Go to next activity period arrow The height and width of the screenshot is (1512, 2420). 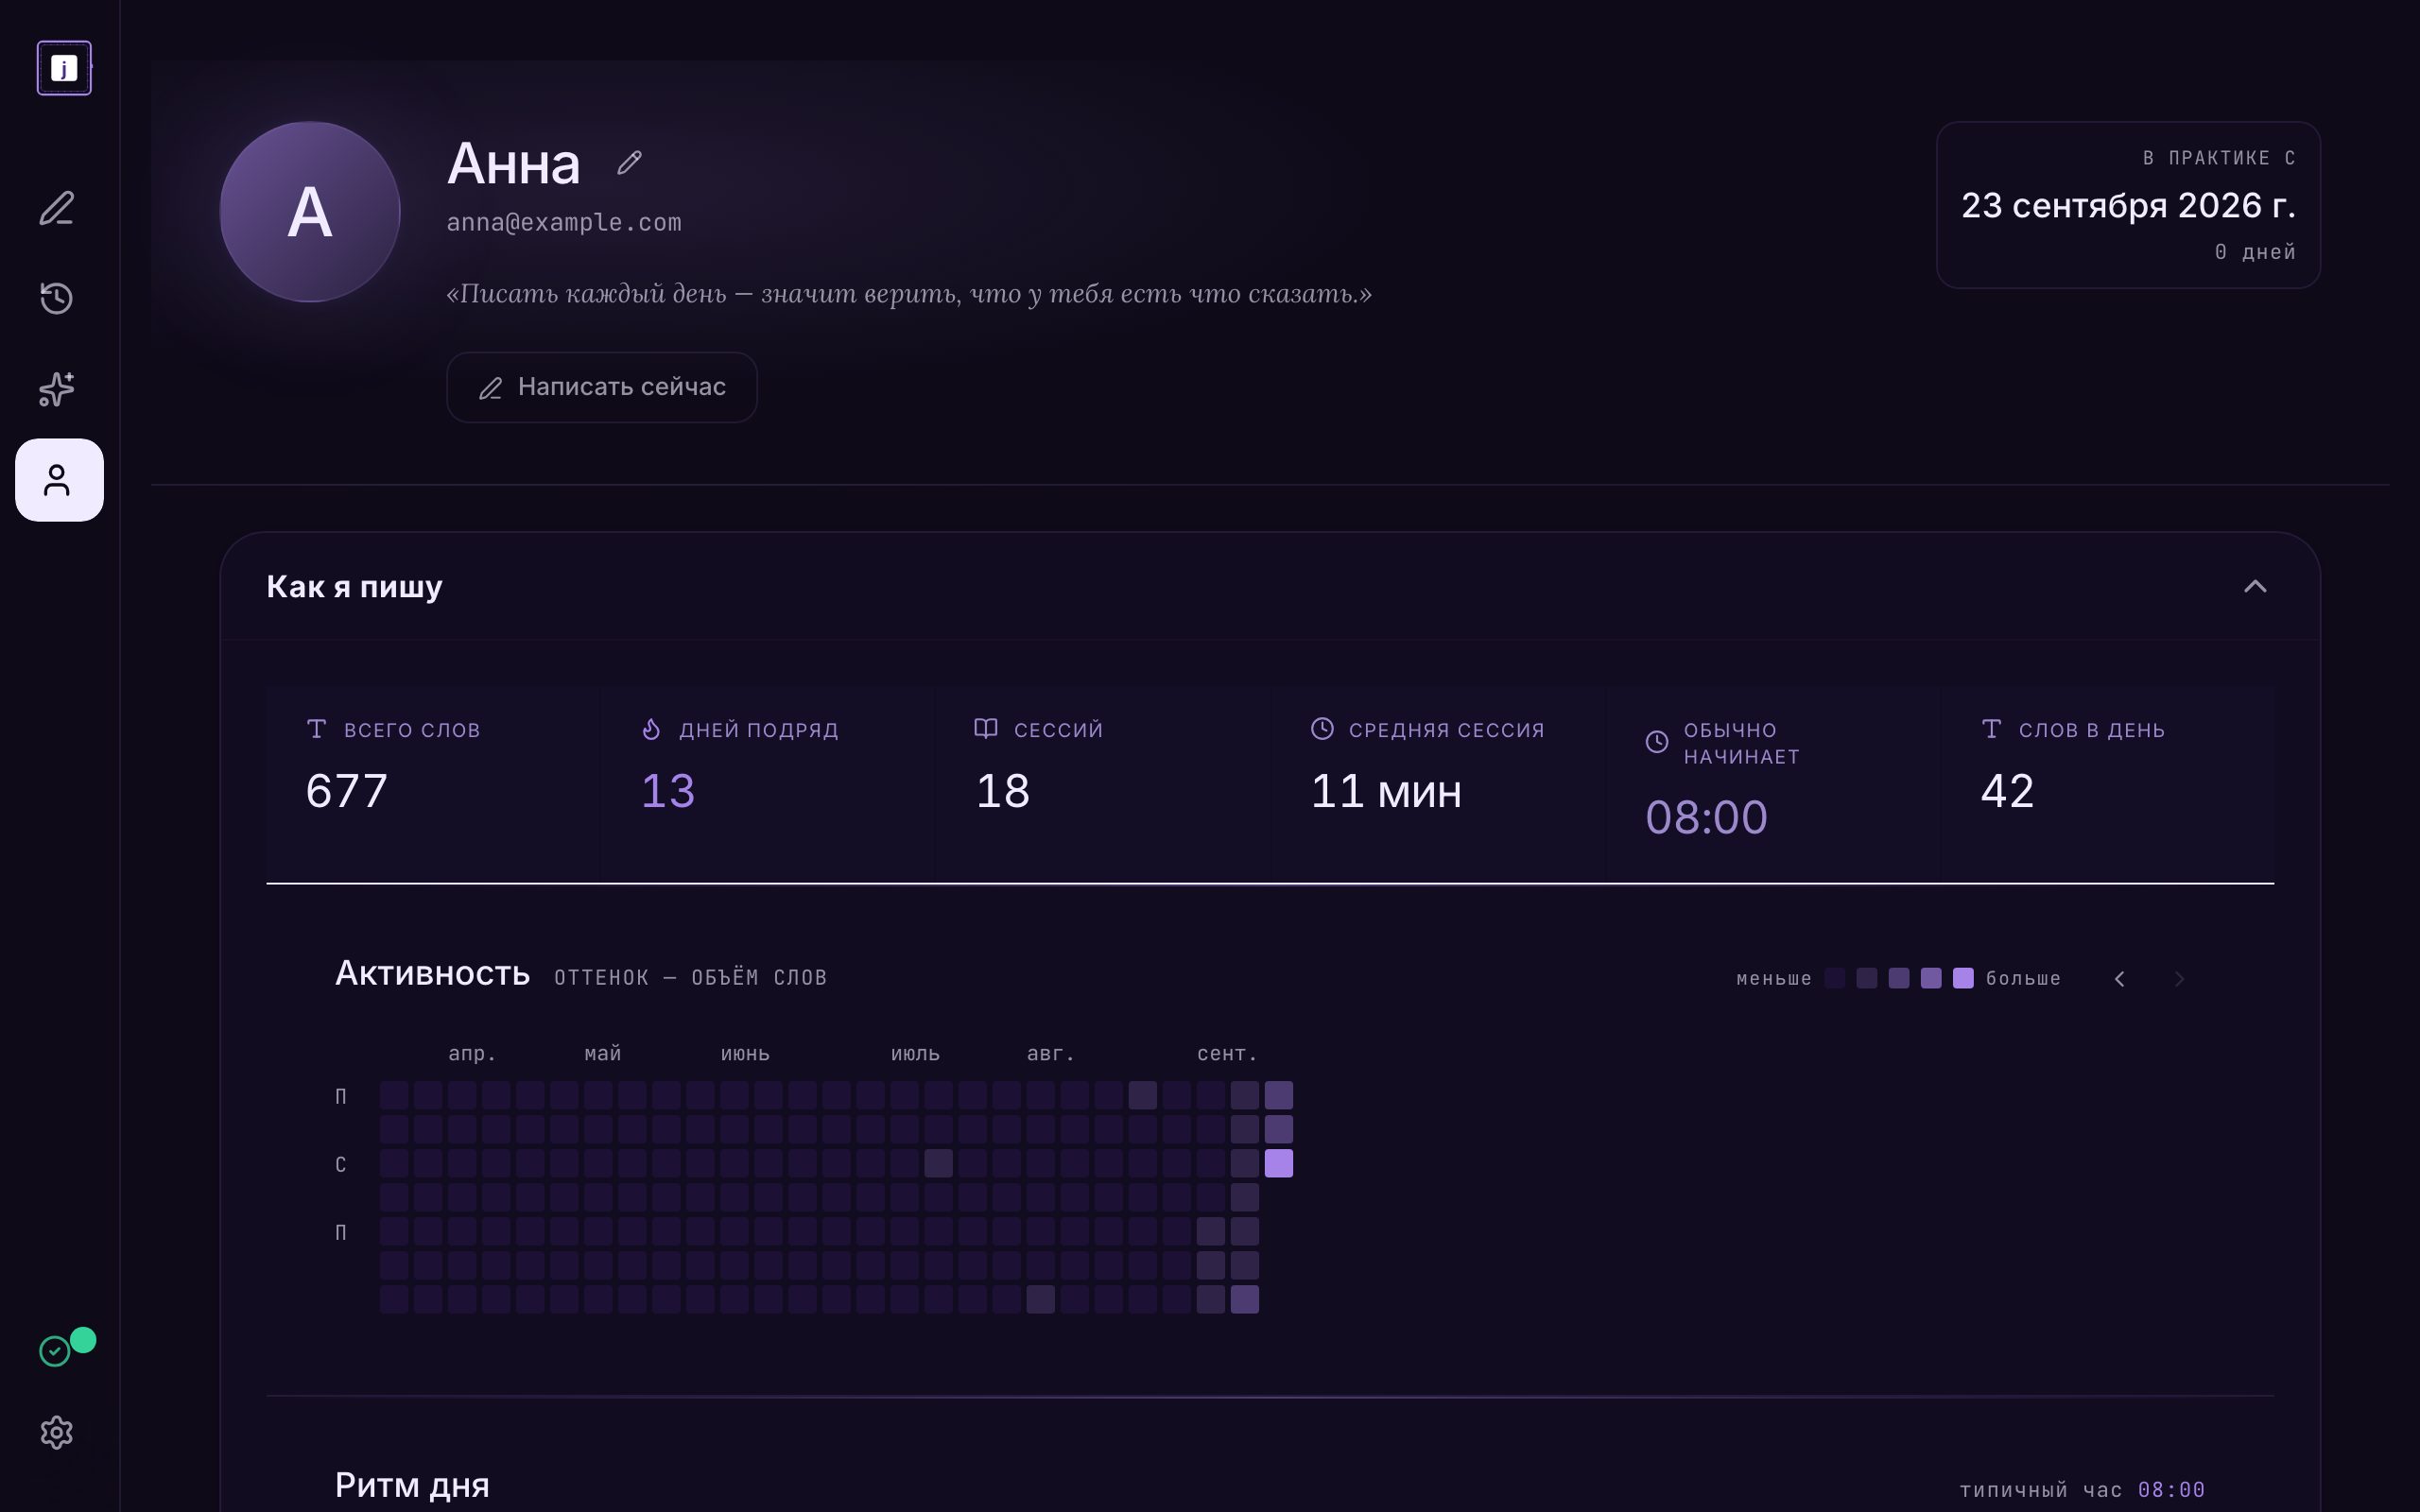click(2179, 979)
